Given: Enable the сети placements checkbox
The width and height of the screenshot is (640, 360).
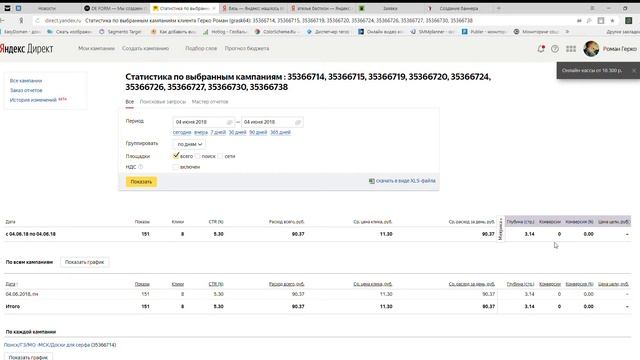Looking at the screenshot, I should [220, 156].
